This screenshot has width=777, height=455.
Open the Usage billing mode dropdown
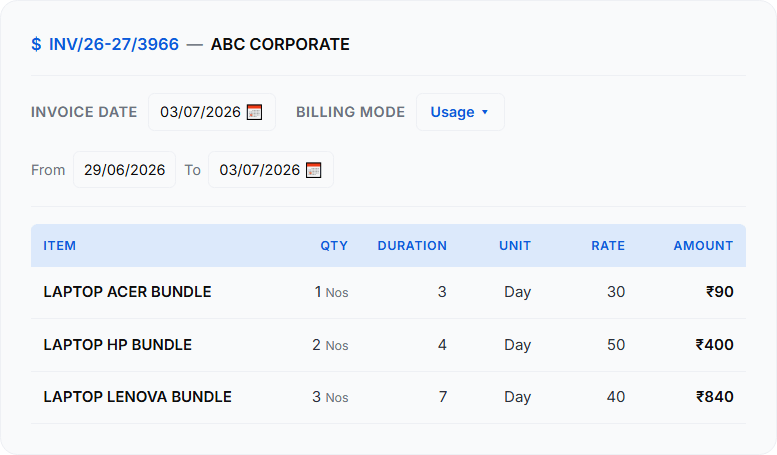pos(460,112)
